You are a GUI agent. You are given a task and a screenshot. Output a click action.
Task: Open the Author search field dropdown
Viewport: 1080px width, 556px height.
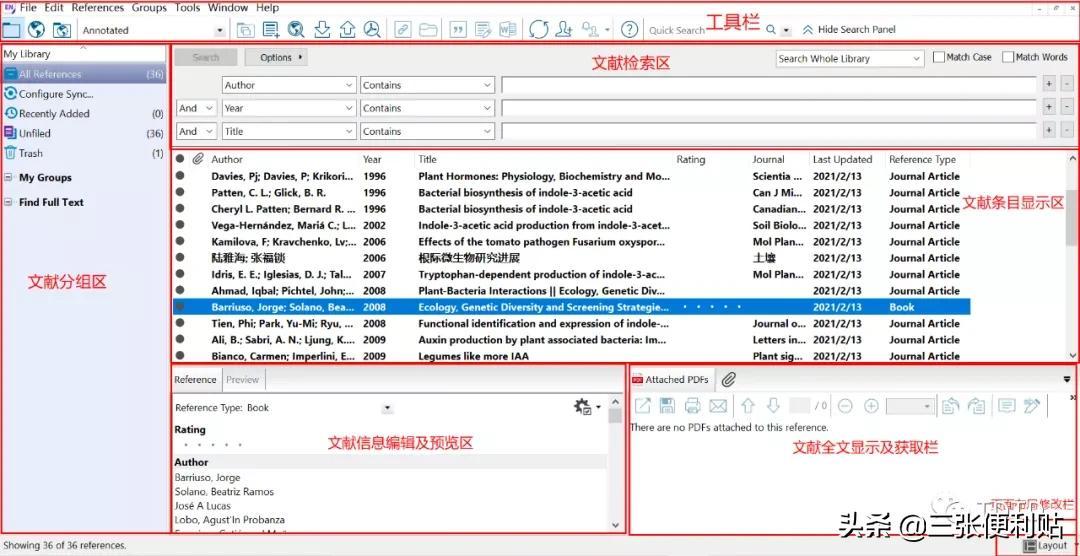[289, 85]
